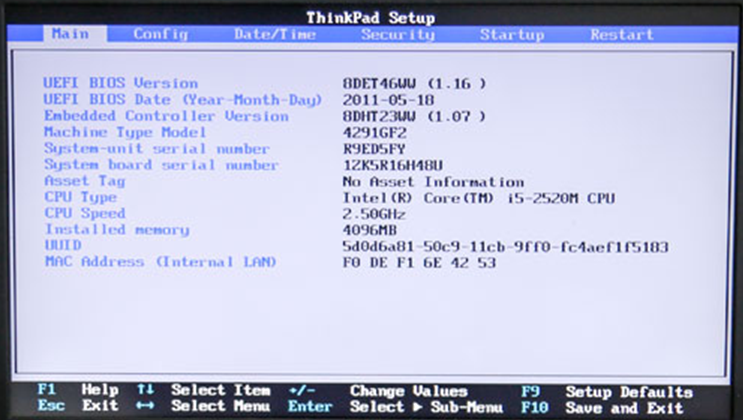Click the Select Menu legend text
Image resolution: width=743 pixels, height=420 pixels.
[221, 406]
